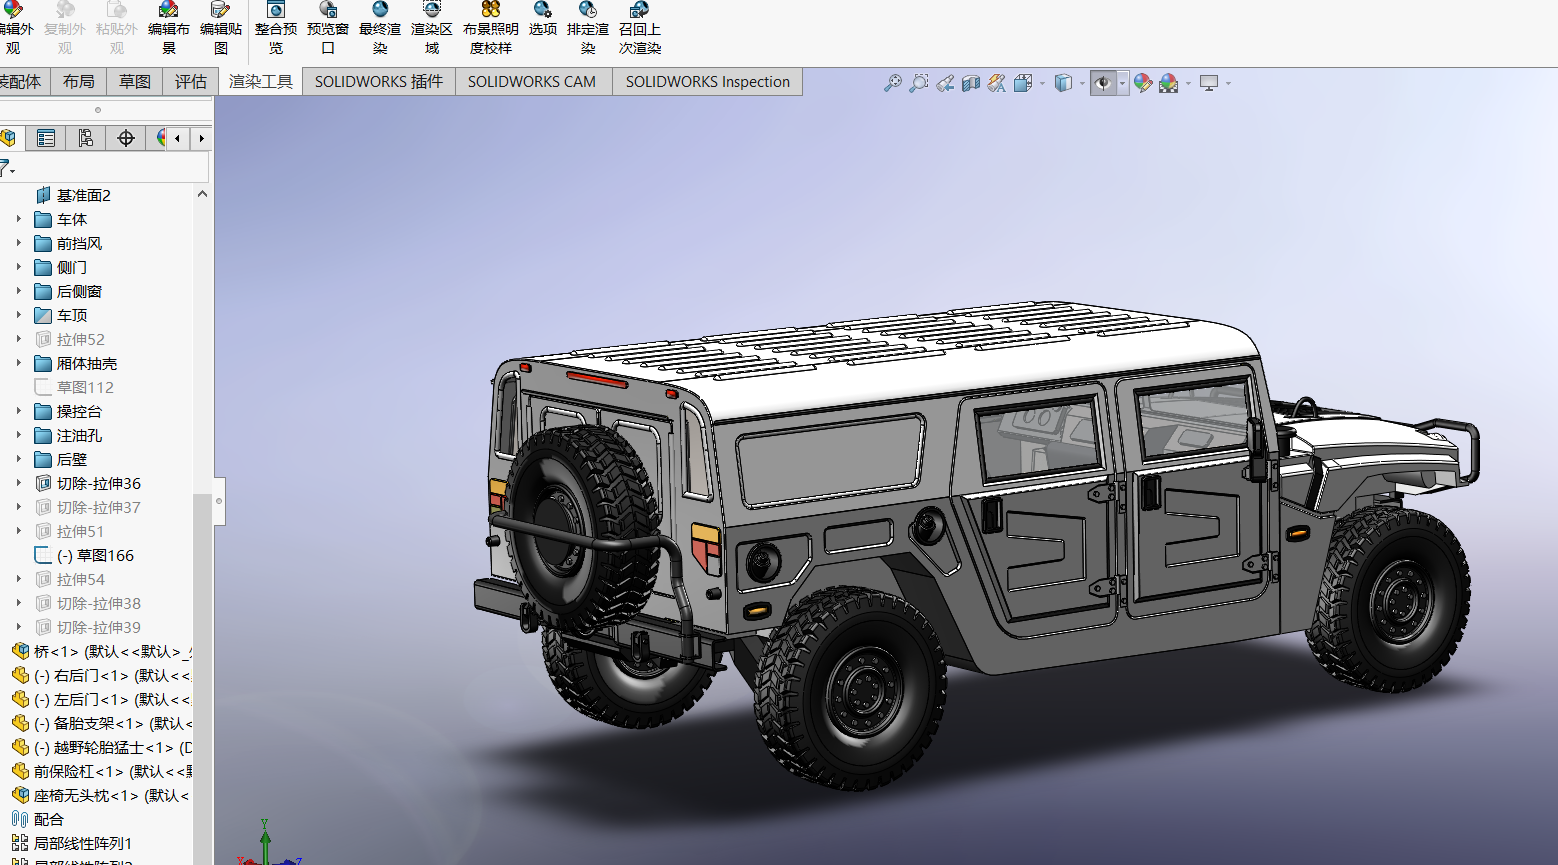The image size is (1558, 865).
Task: Open the 整合预览 integrated preview
Action: pos(276,28)
